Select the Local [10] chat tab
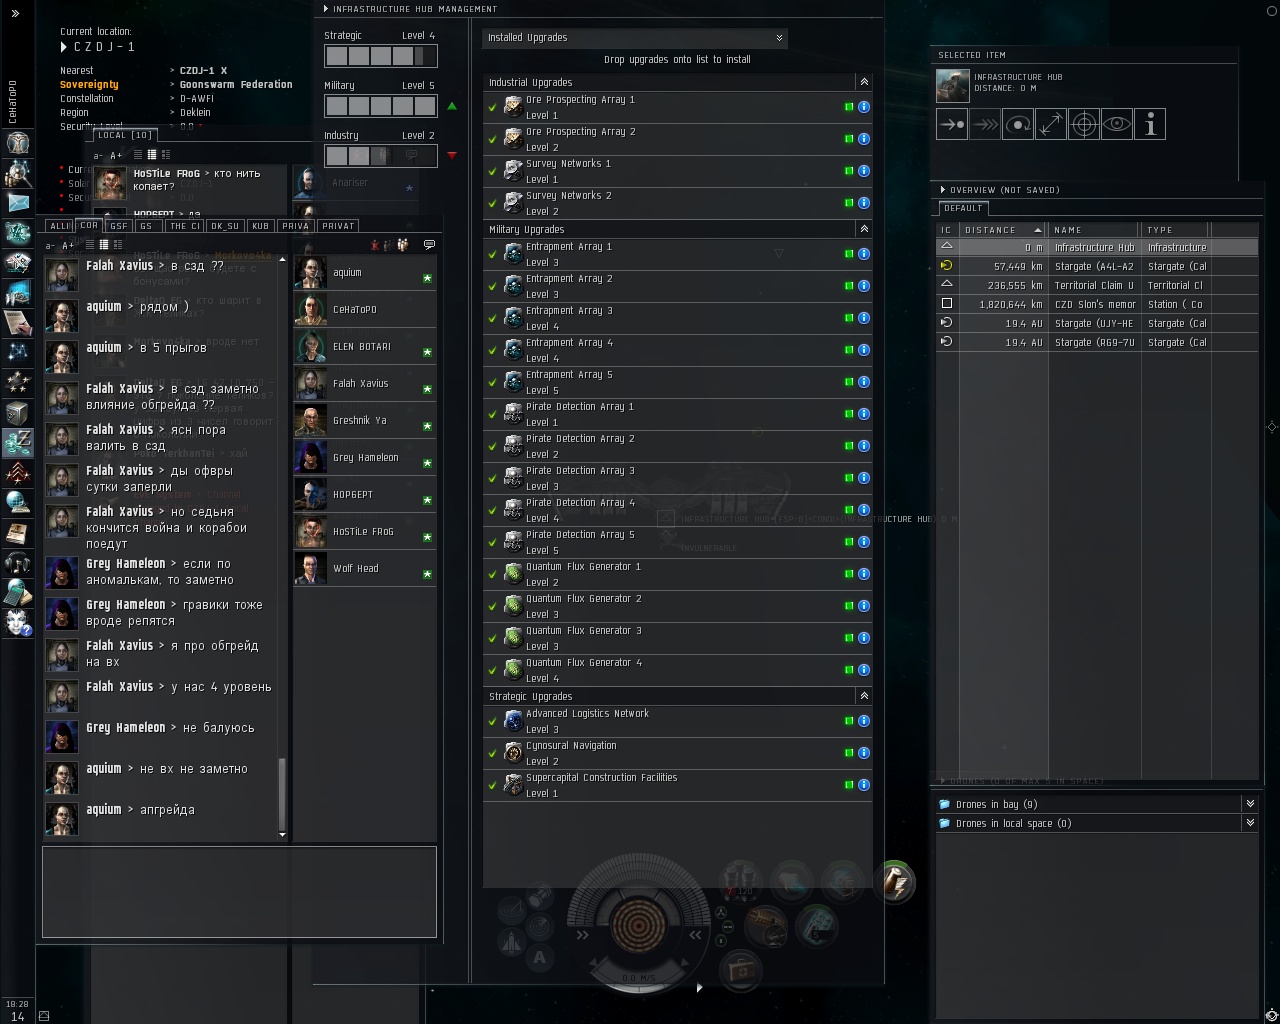This screenshot has height=1024, width=1280. (125, 135)
